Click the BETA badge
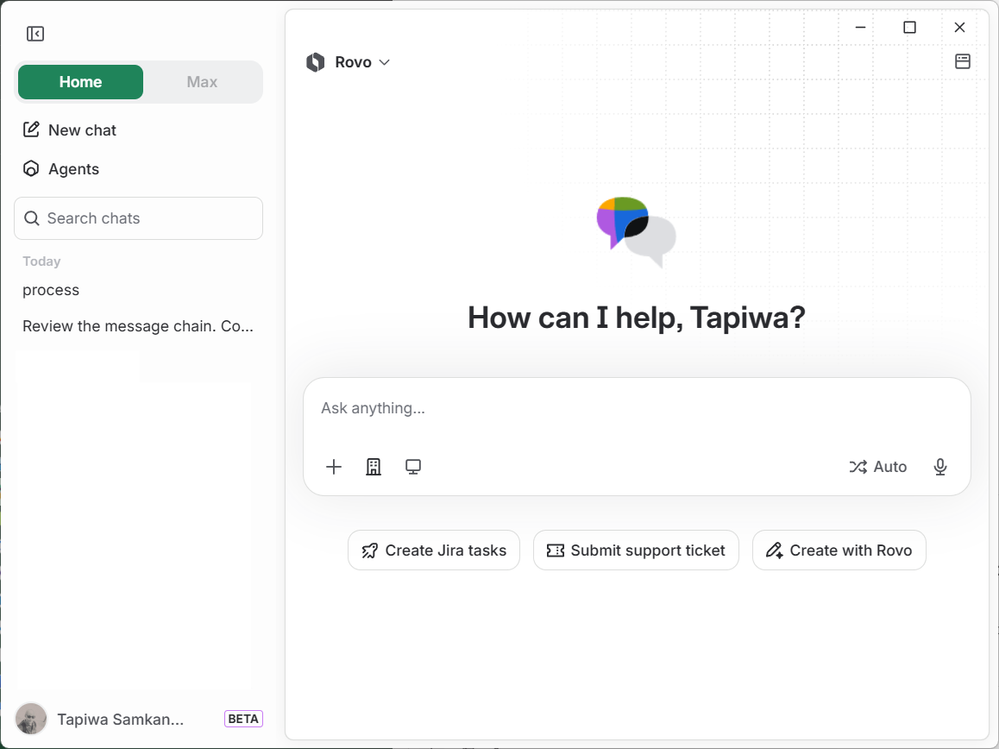 coord(243,718)
